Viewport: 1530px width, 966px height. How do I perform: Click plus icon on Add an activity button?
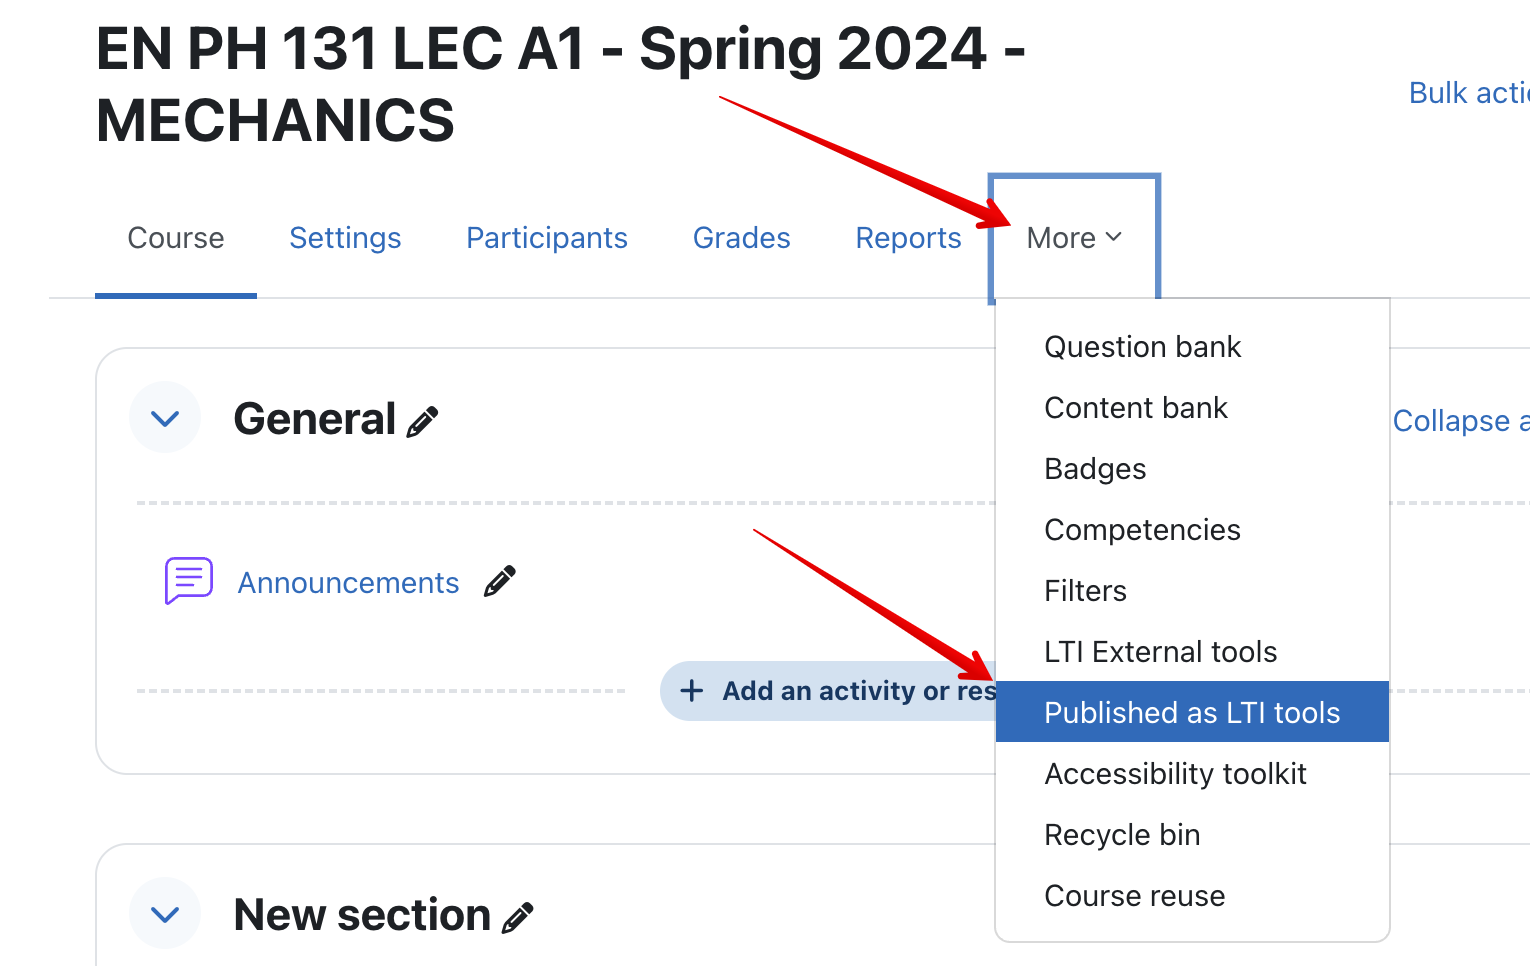coord(691,691)
